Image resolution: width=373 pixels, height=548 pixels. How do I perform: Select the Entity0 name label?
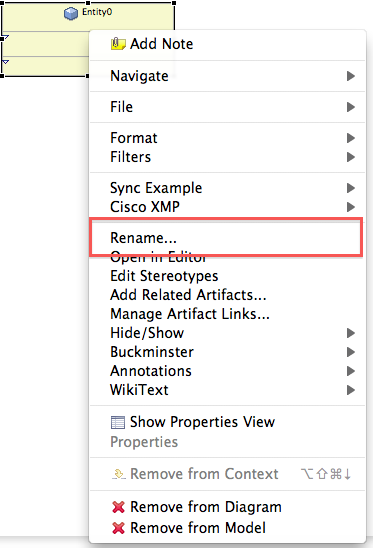click(97, 12)
